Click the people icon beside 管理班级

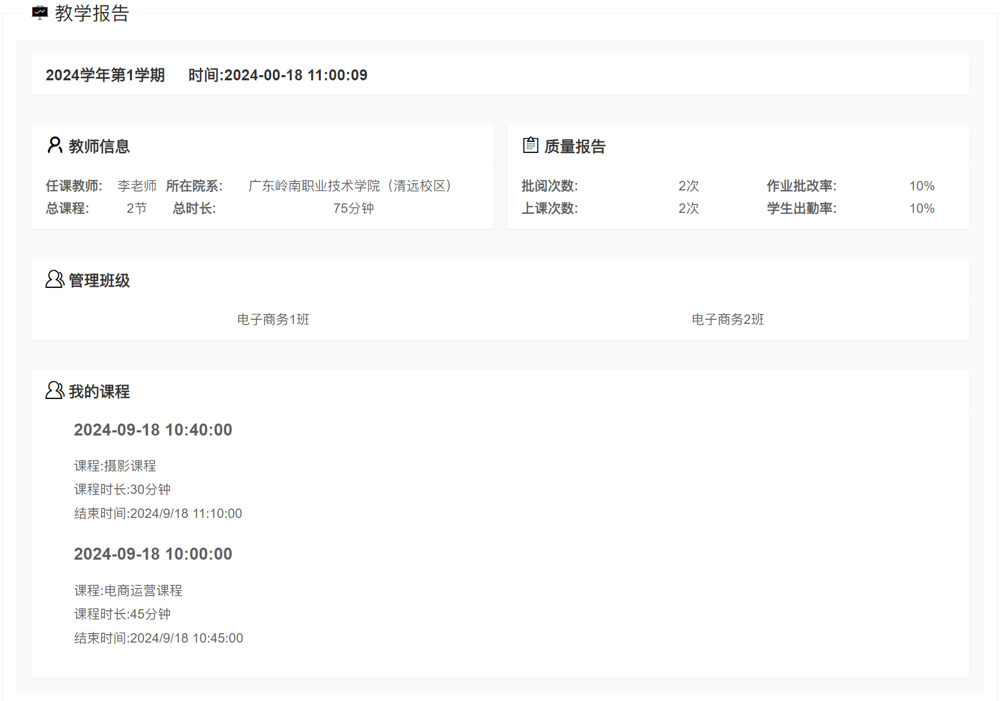point(55,280)
